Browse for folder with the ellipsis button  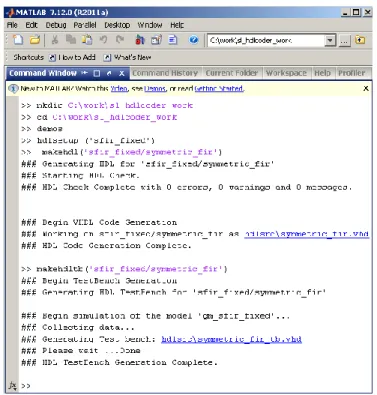[x=345, y=41]
